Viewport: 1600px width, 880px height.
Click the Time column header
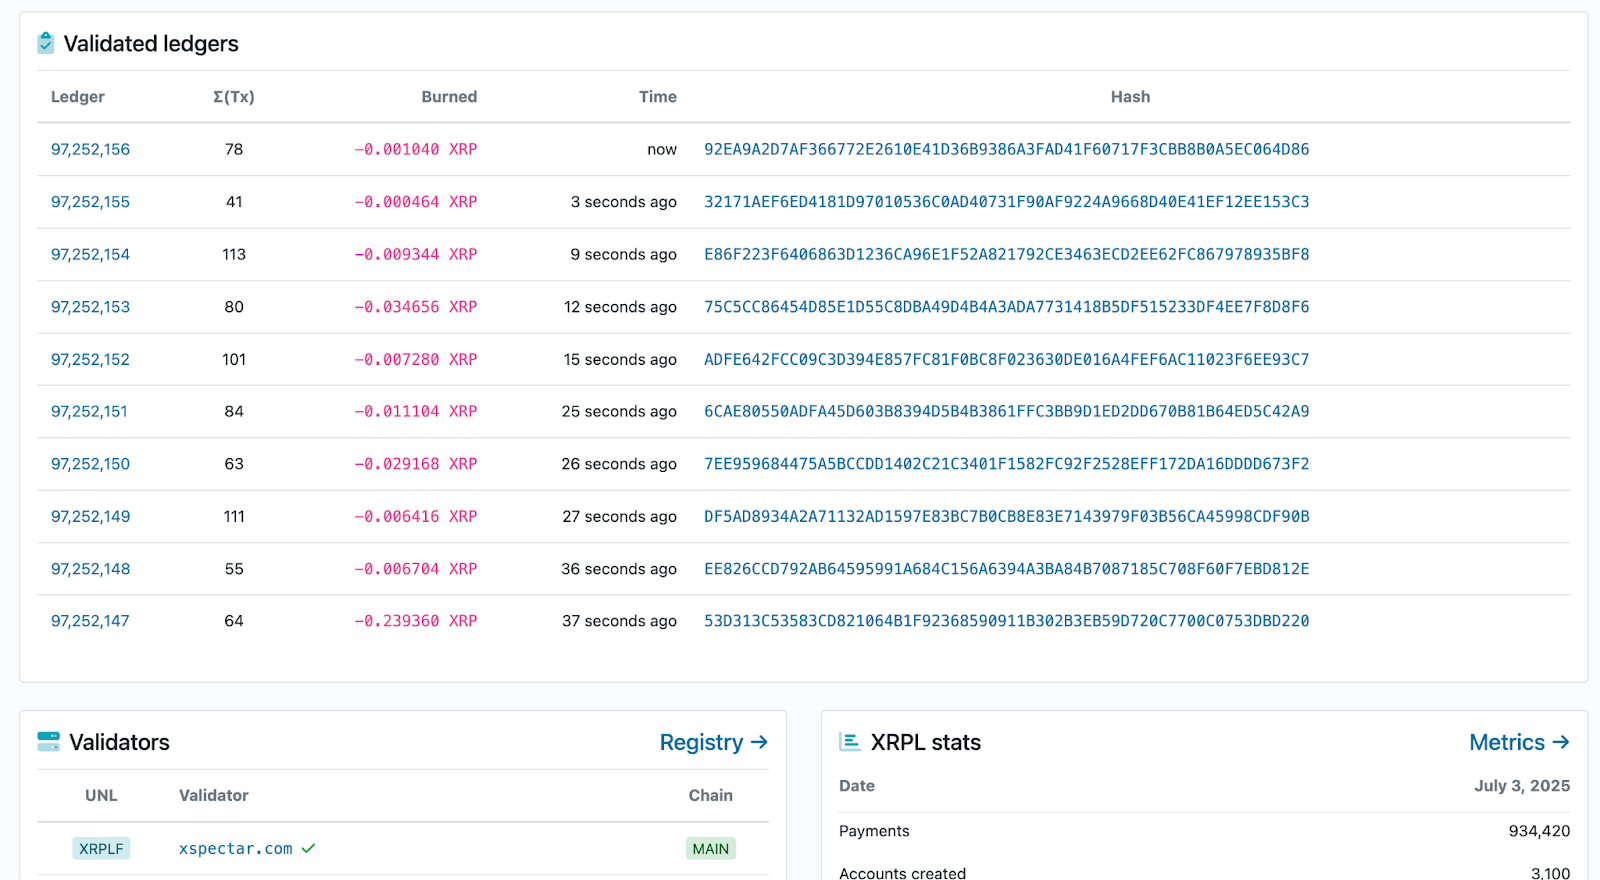point(658,97)
